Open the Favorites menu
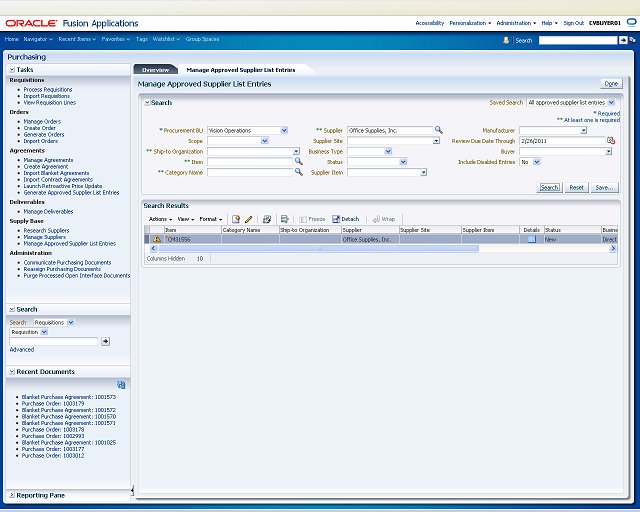640x512 pixels. 116,39
